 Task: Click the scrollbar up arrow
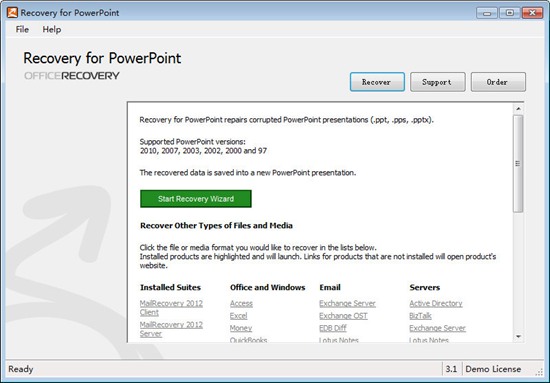[518, 109]
